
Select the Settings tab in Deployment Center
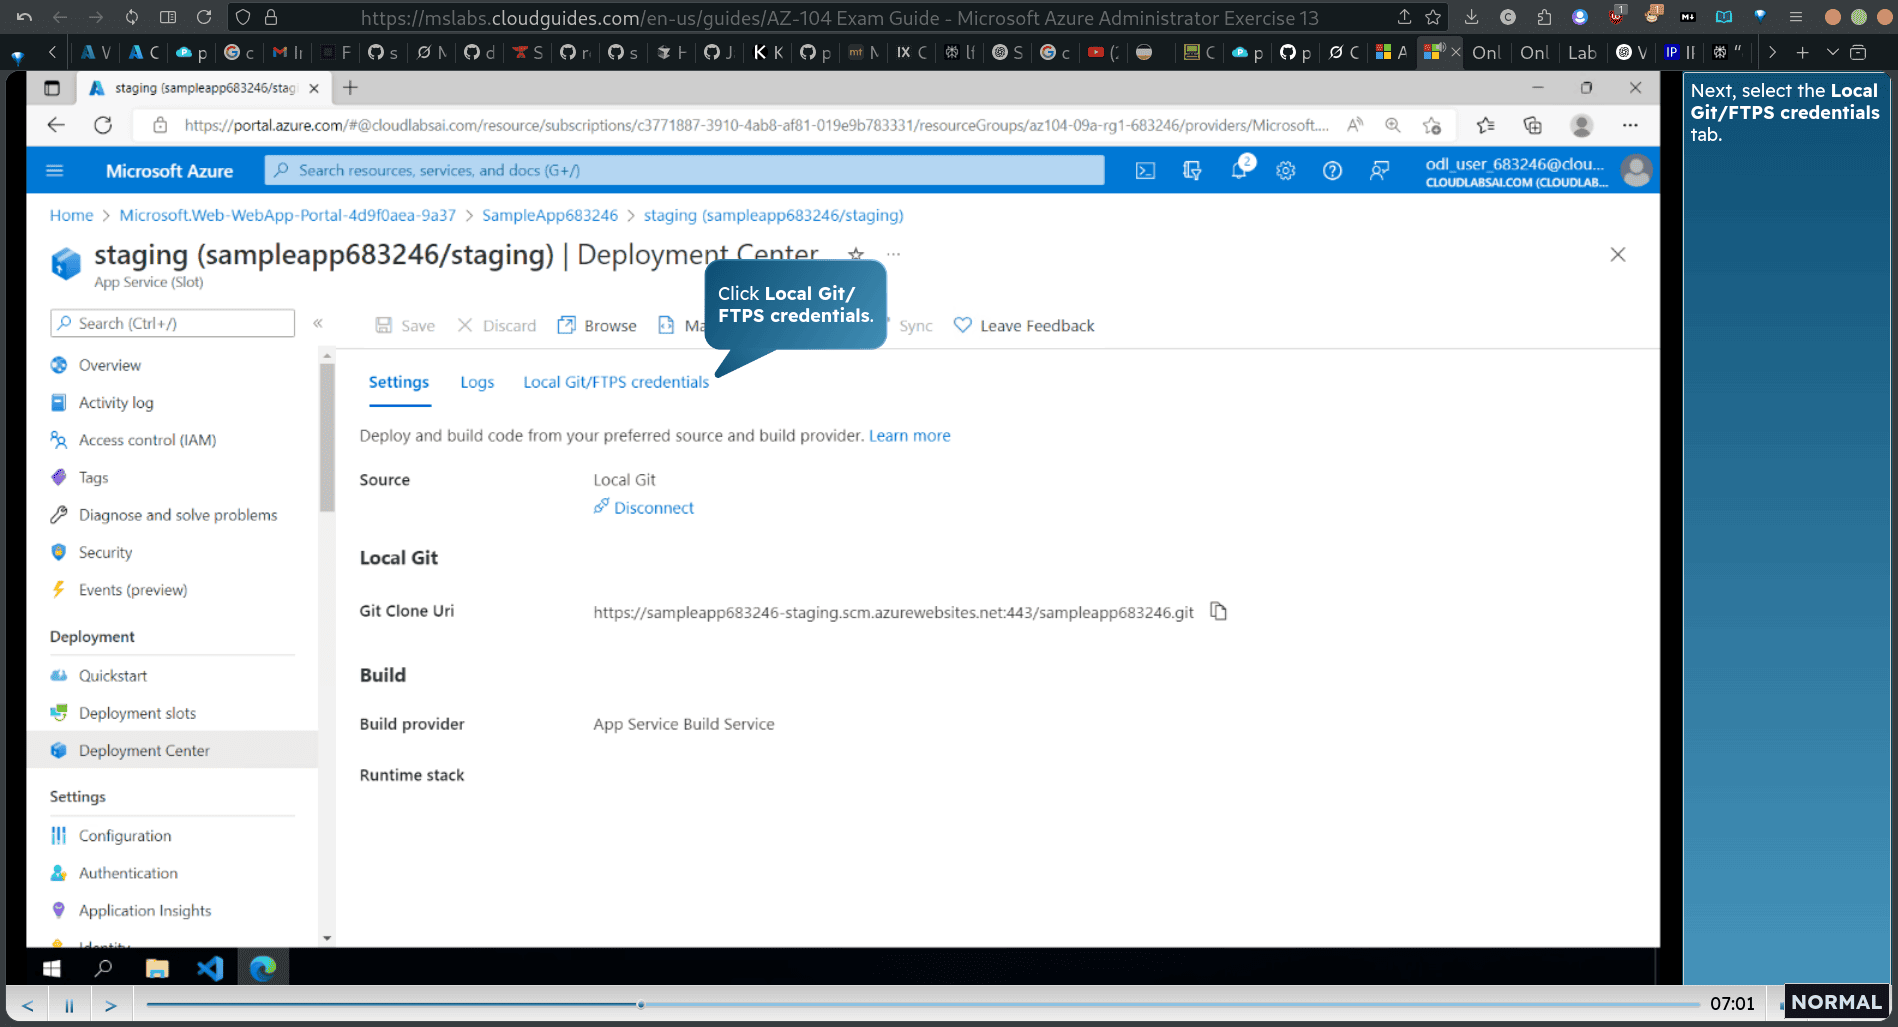(399, 382)
